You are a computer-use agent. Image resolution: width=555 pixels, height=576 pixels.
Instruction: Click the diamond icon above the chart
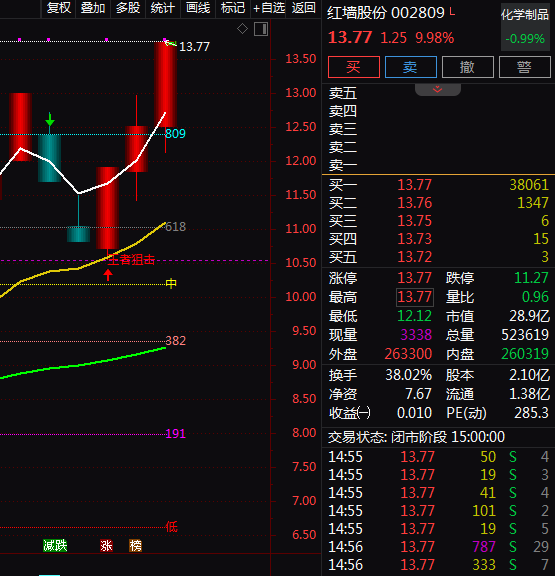point(242,29)
